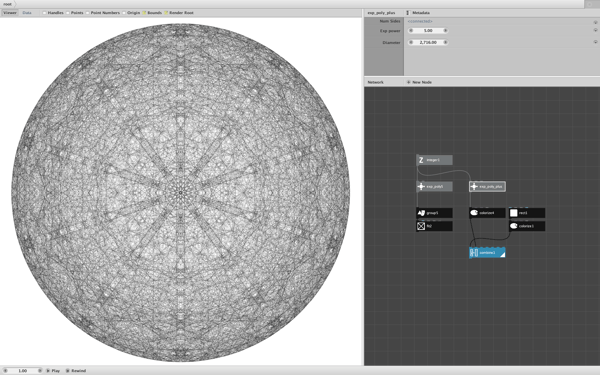Click the Num Sides port label

coord(390,21)
